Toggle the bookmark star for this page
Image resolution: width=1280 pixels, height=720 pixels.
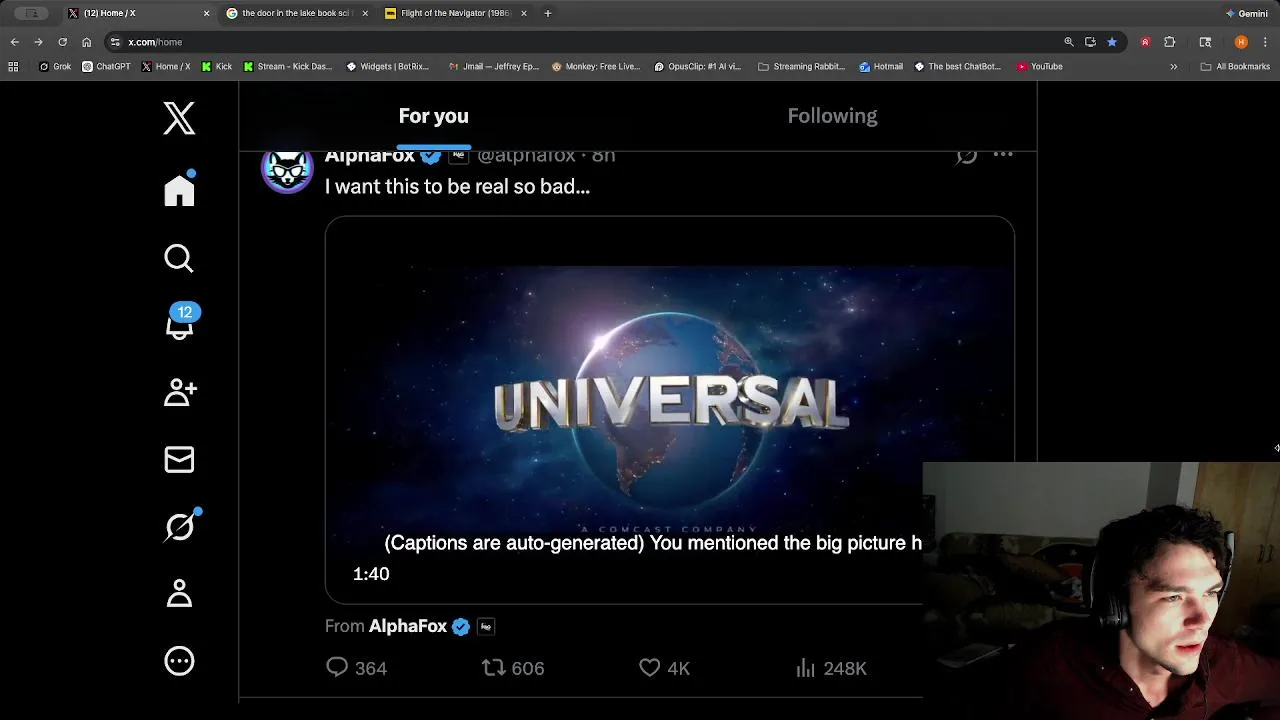pos(1111,42)
